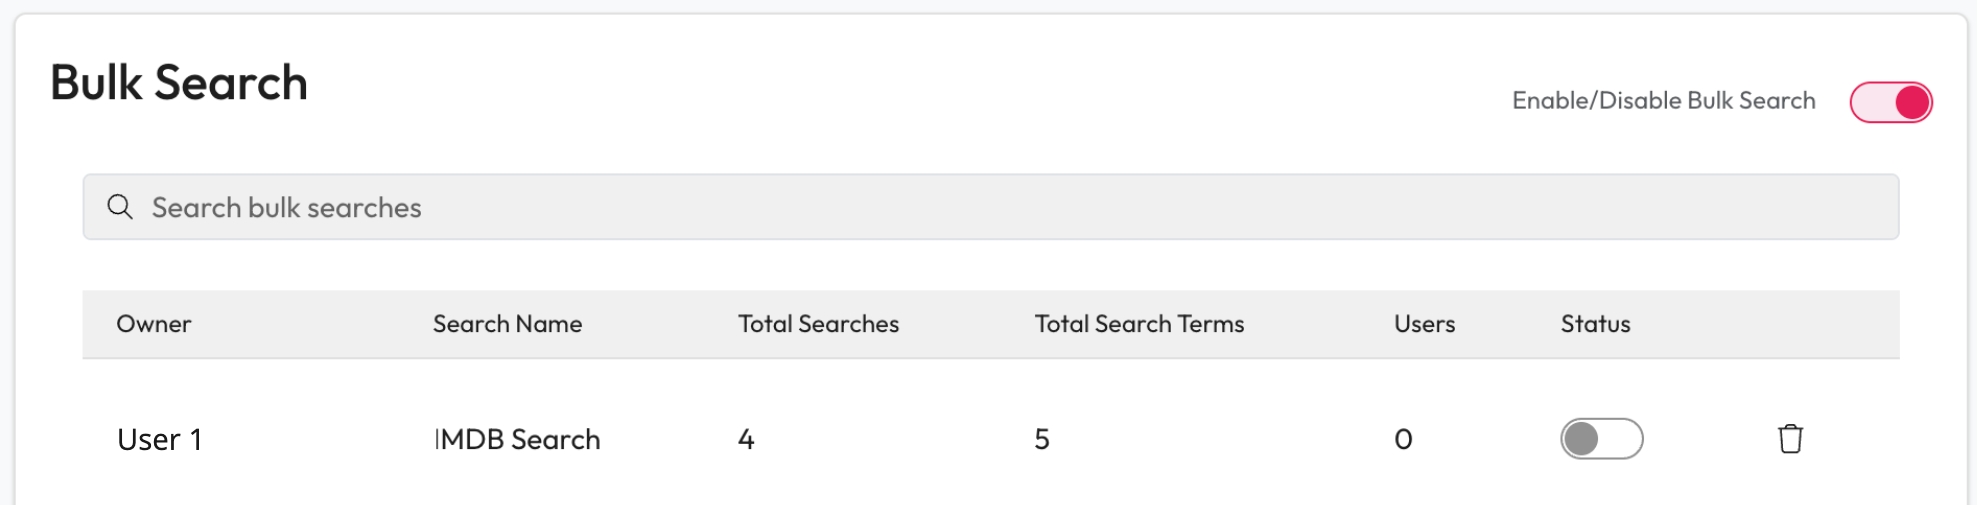Click the magnifying glass search icon
Viewport: 1978px width, 505px height.
click(120, 207)
